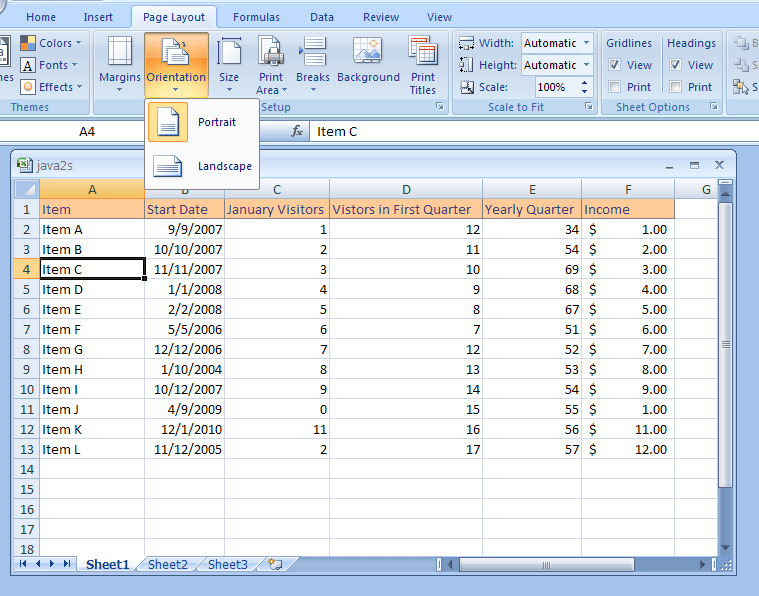Expand the Width Automatic dropdown

tap(585, 43)
